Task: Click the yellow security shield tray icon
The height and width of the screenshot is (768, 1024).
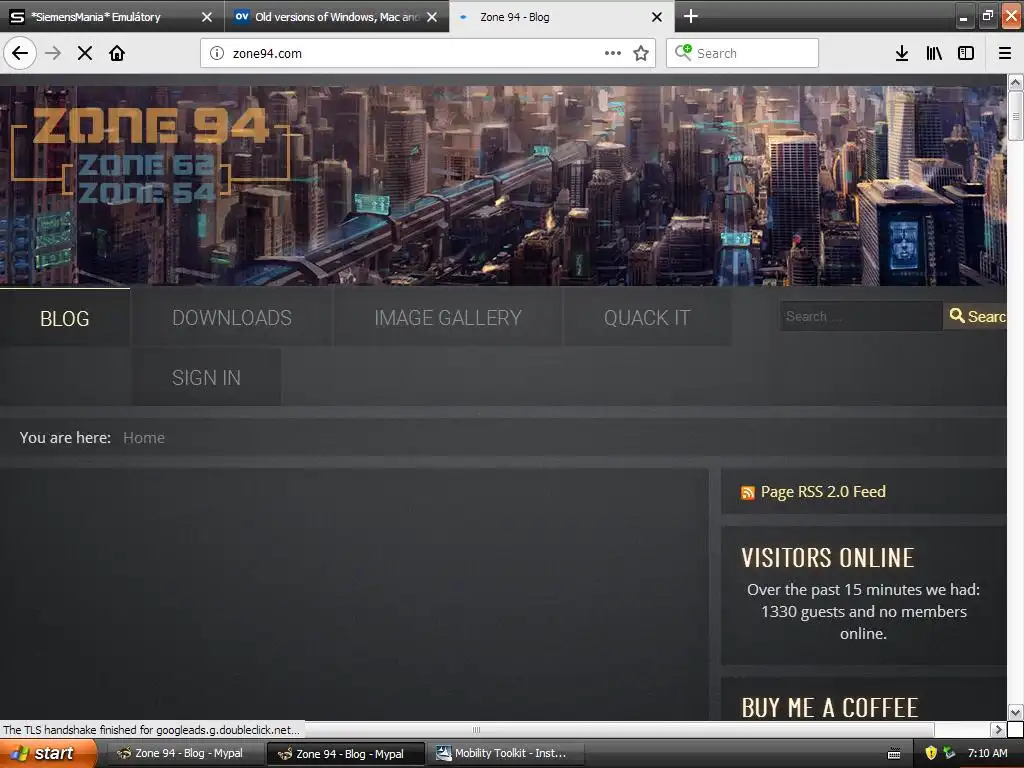Action: [x=931, y=753]
